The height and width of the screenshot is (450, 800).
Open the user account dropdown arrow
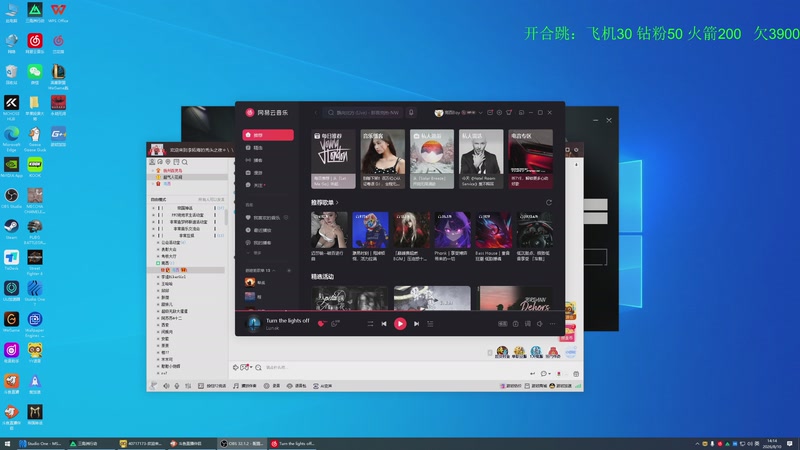pyautogui.click(x=480, y=112)
